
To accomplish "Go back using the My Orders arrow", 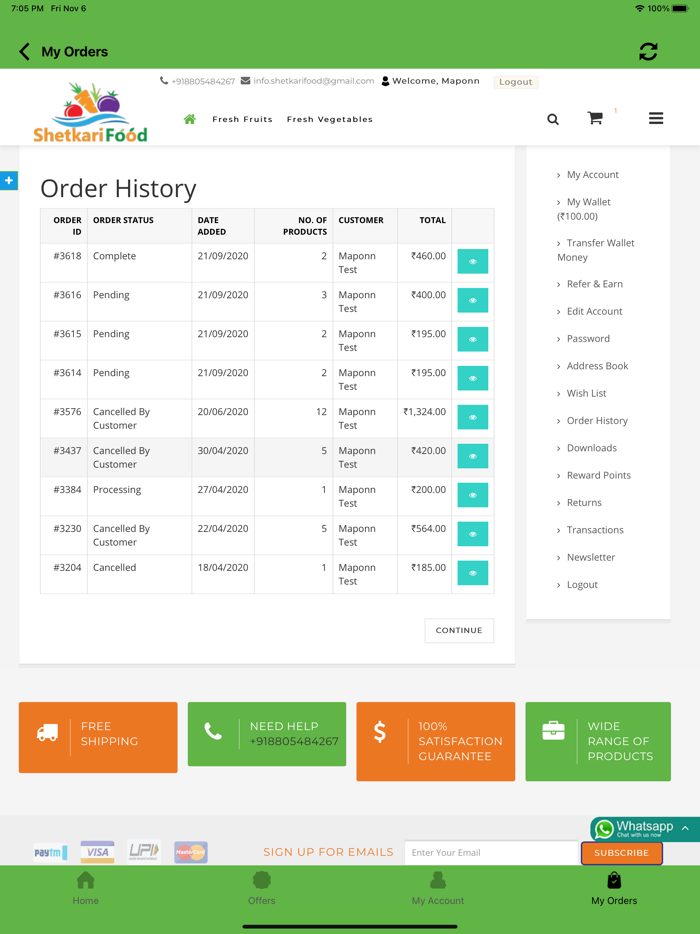I will [24, 52].
